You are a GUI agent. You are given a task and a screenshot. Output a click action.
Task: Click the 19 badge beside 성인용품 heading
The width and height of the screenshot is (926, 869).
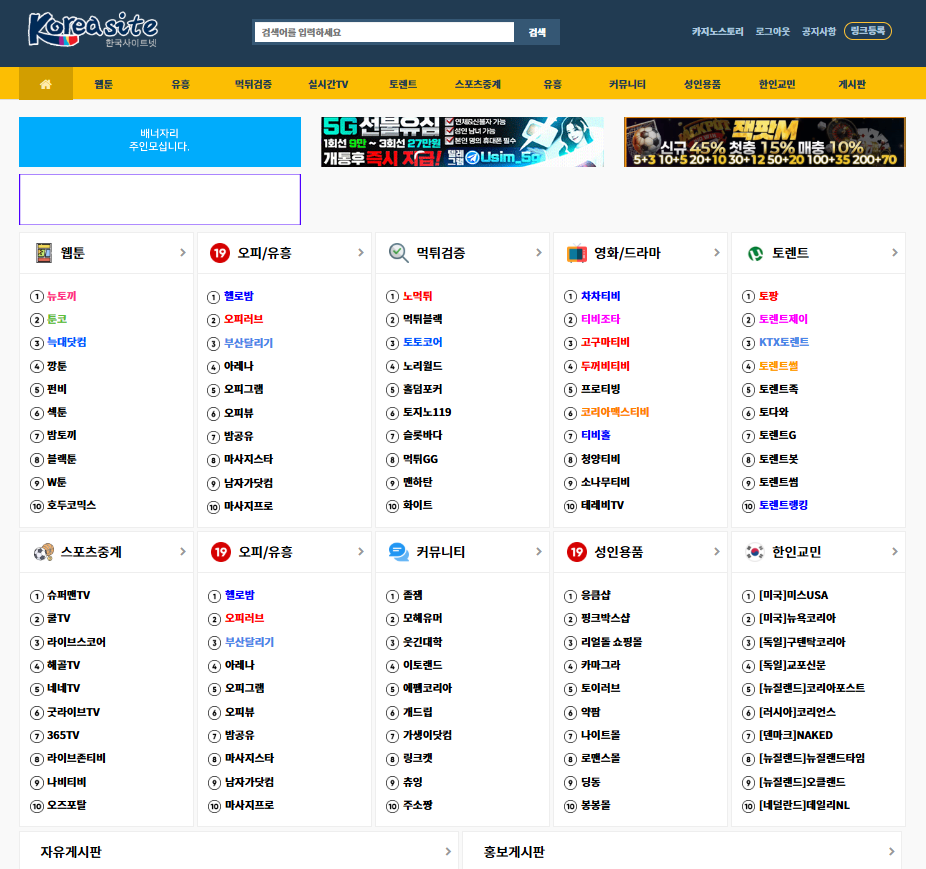click(x=576, y=552)
